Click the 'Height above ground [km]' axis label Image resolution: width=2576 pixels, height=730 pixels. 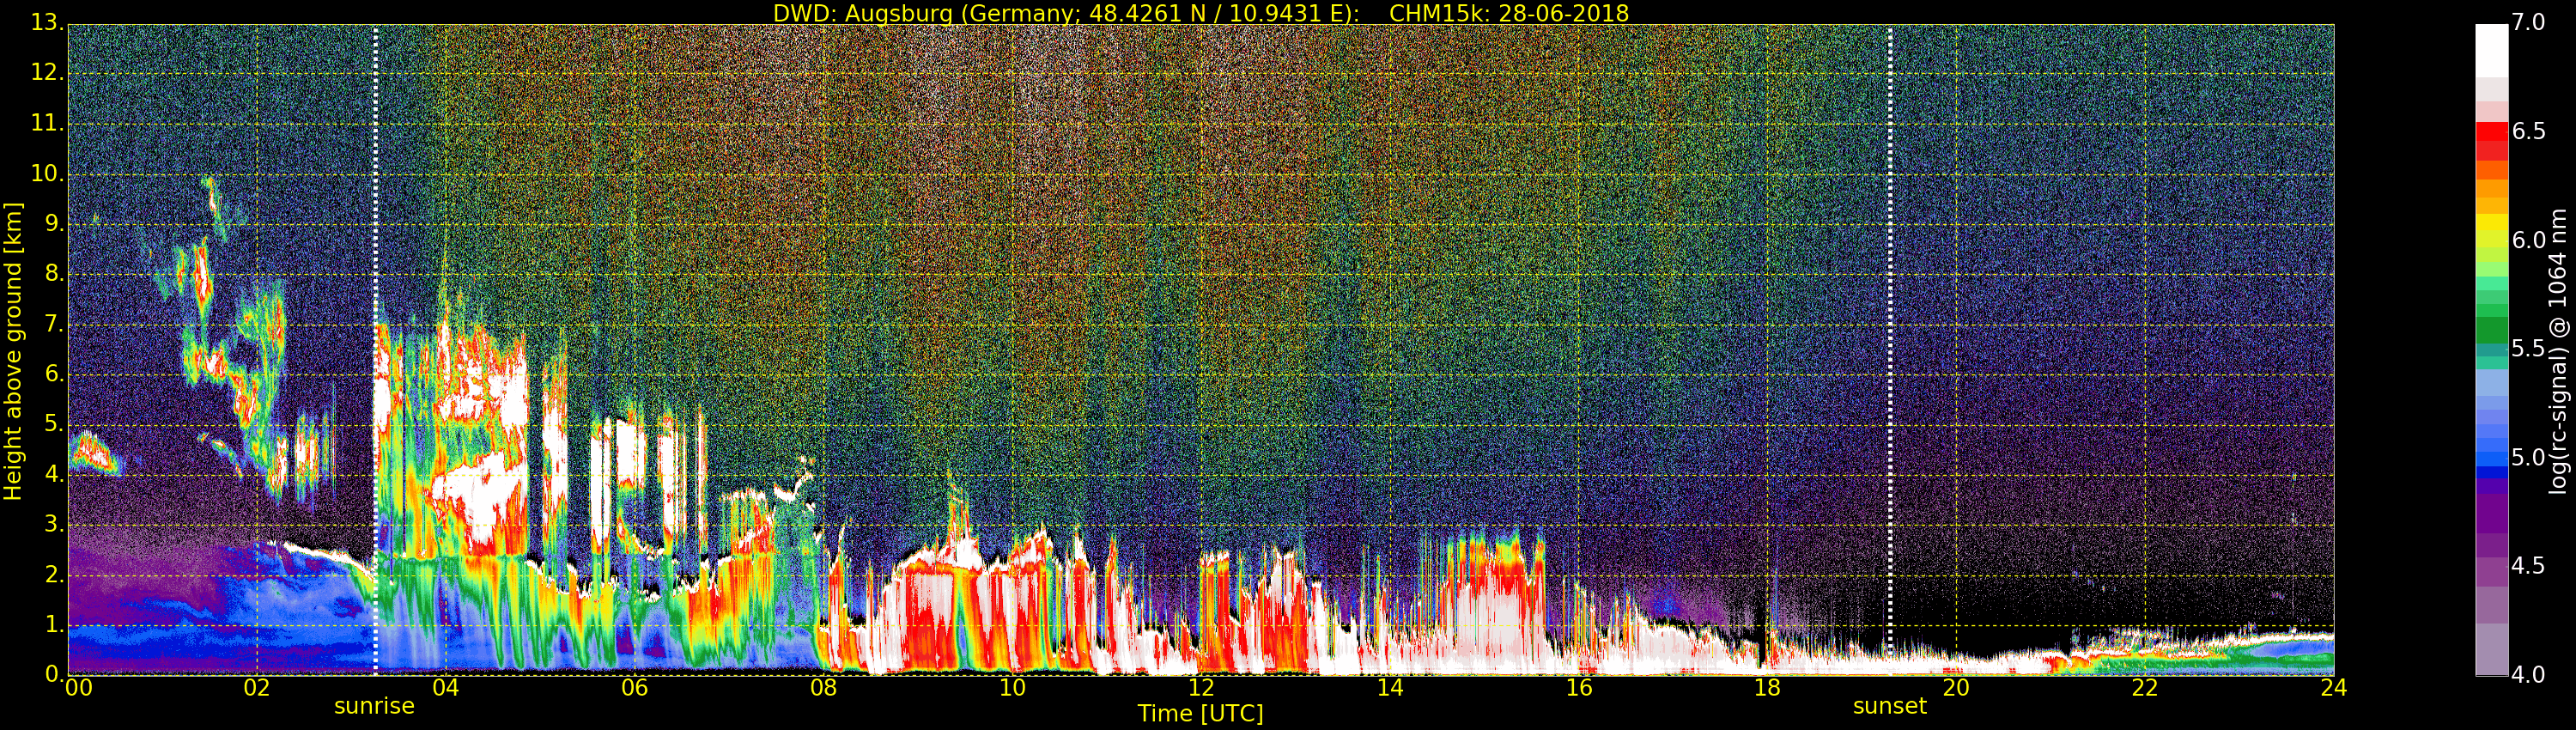tap(13, 350)
